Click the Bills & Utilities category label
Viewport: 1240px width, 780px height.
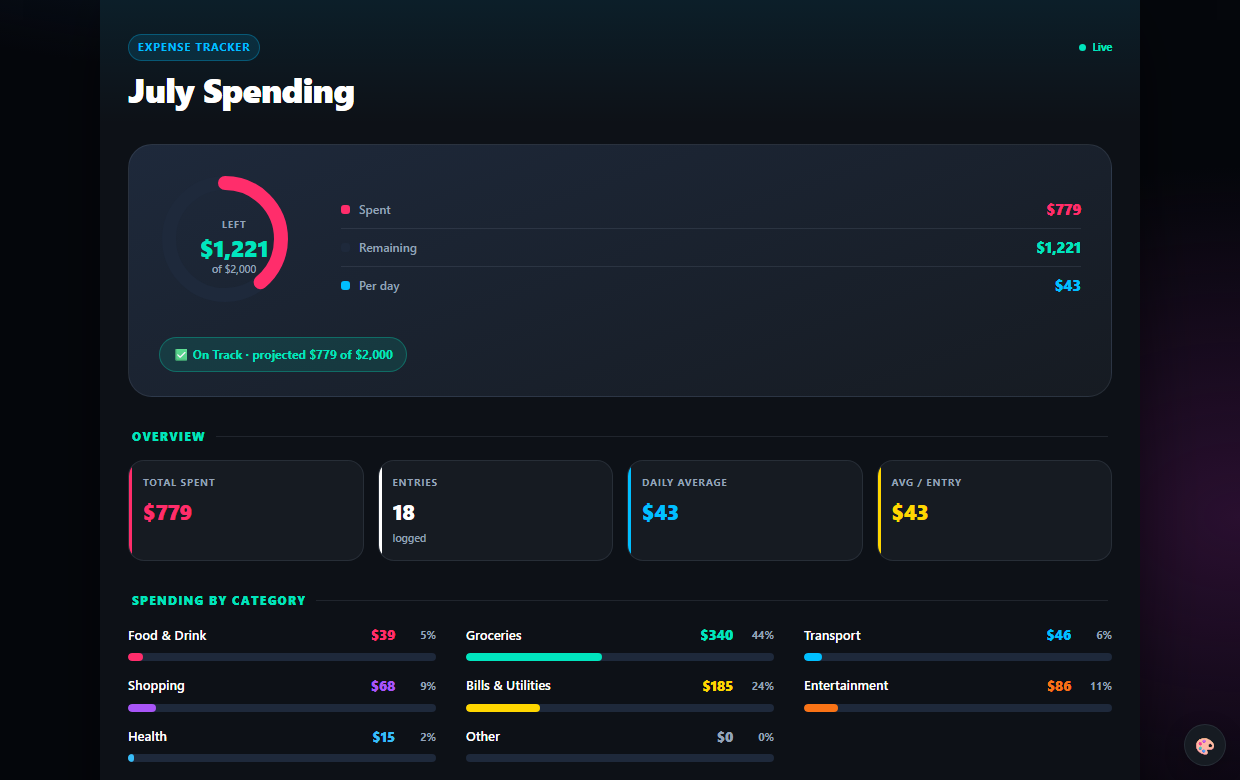point(508,686)
